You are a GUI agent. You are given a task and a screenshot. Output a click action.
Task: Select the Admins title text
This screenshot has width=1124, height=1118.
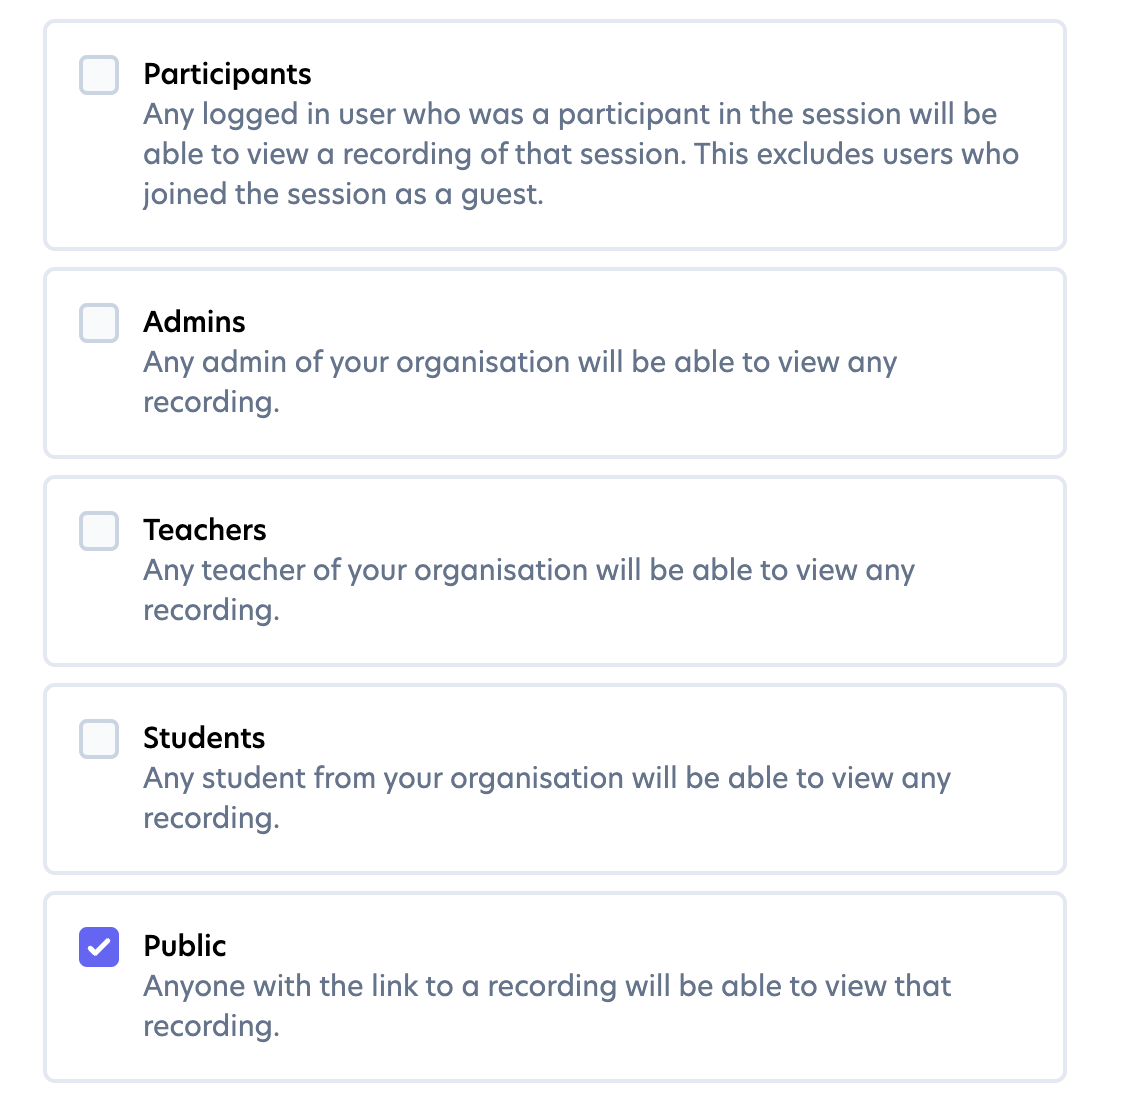tap(194, 322)
